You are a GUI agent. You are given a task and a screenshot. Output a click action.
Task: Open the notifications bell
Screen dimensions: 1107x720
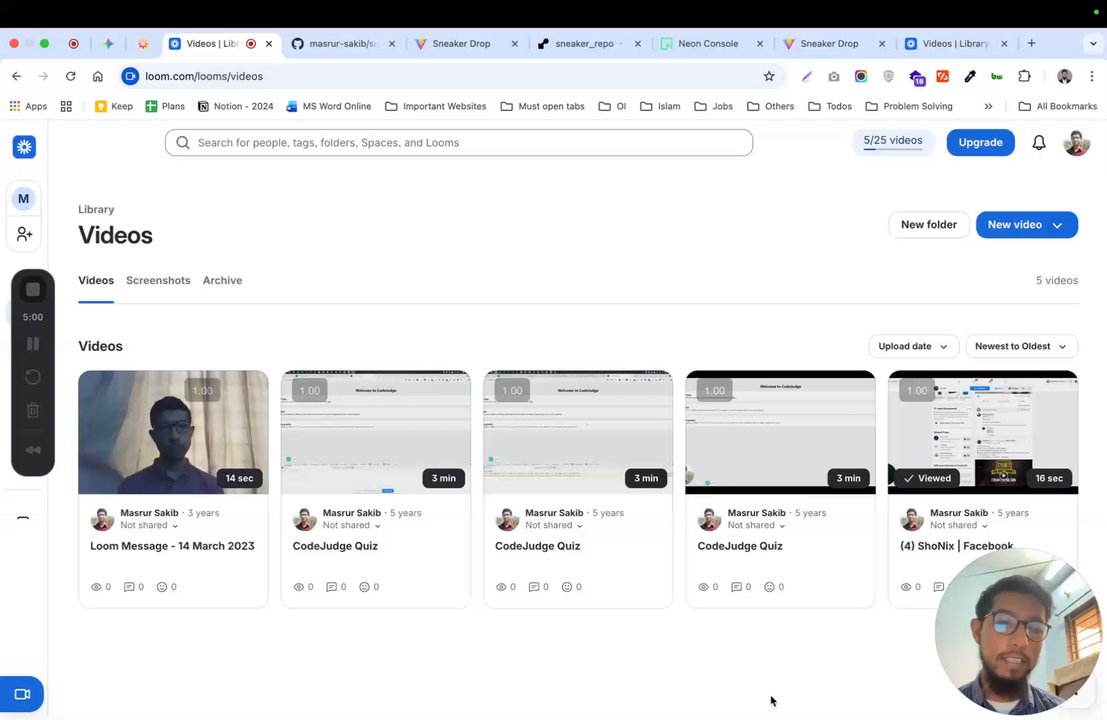[x=1039, y=143]
